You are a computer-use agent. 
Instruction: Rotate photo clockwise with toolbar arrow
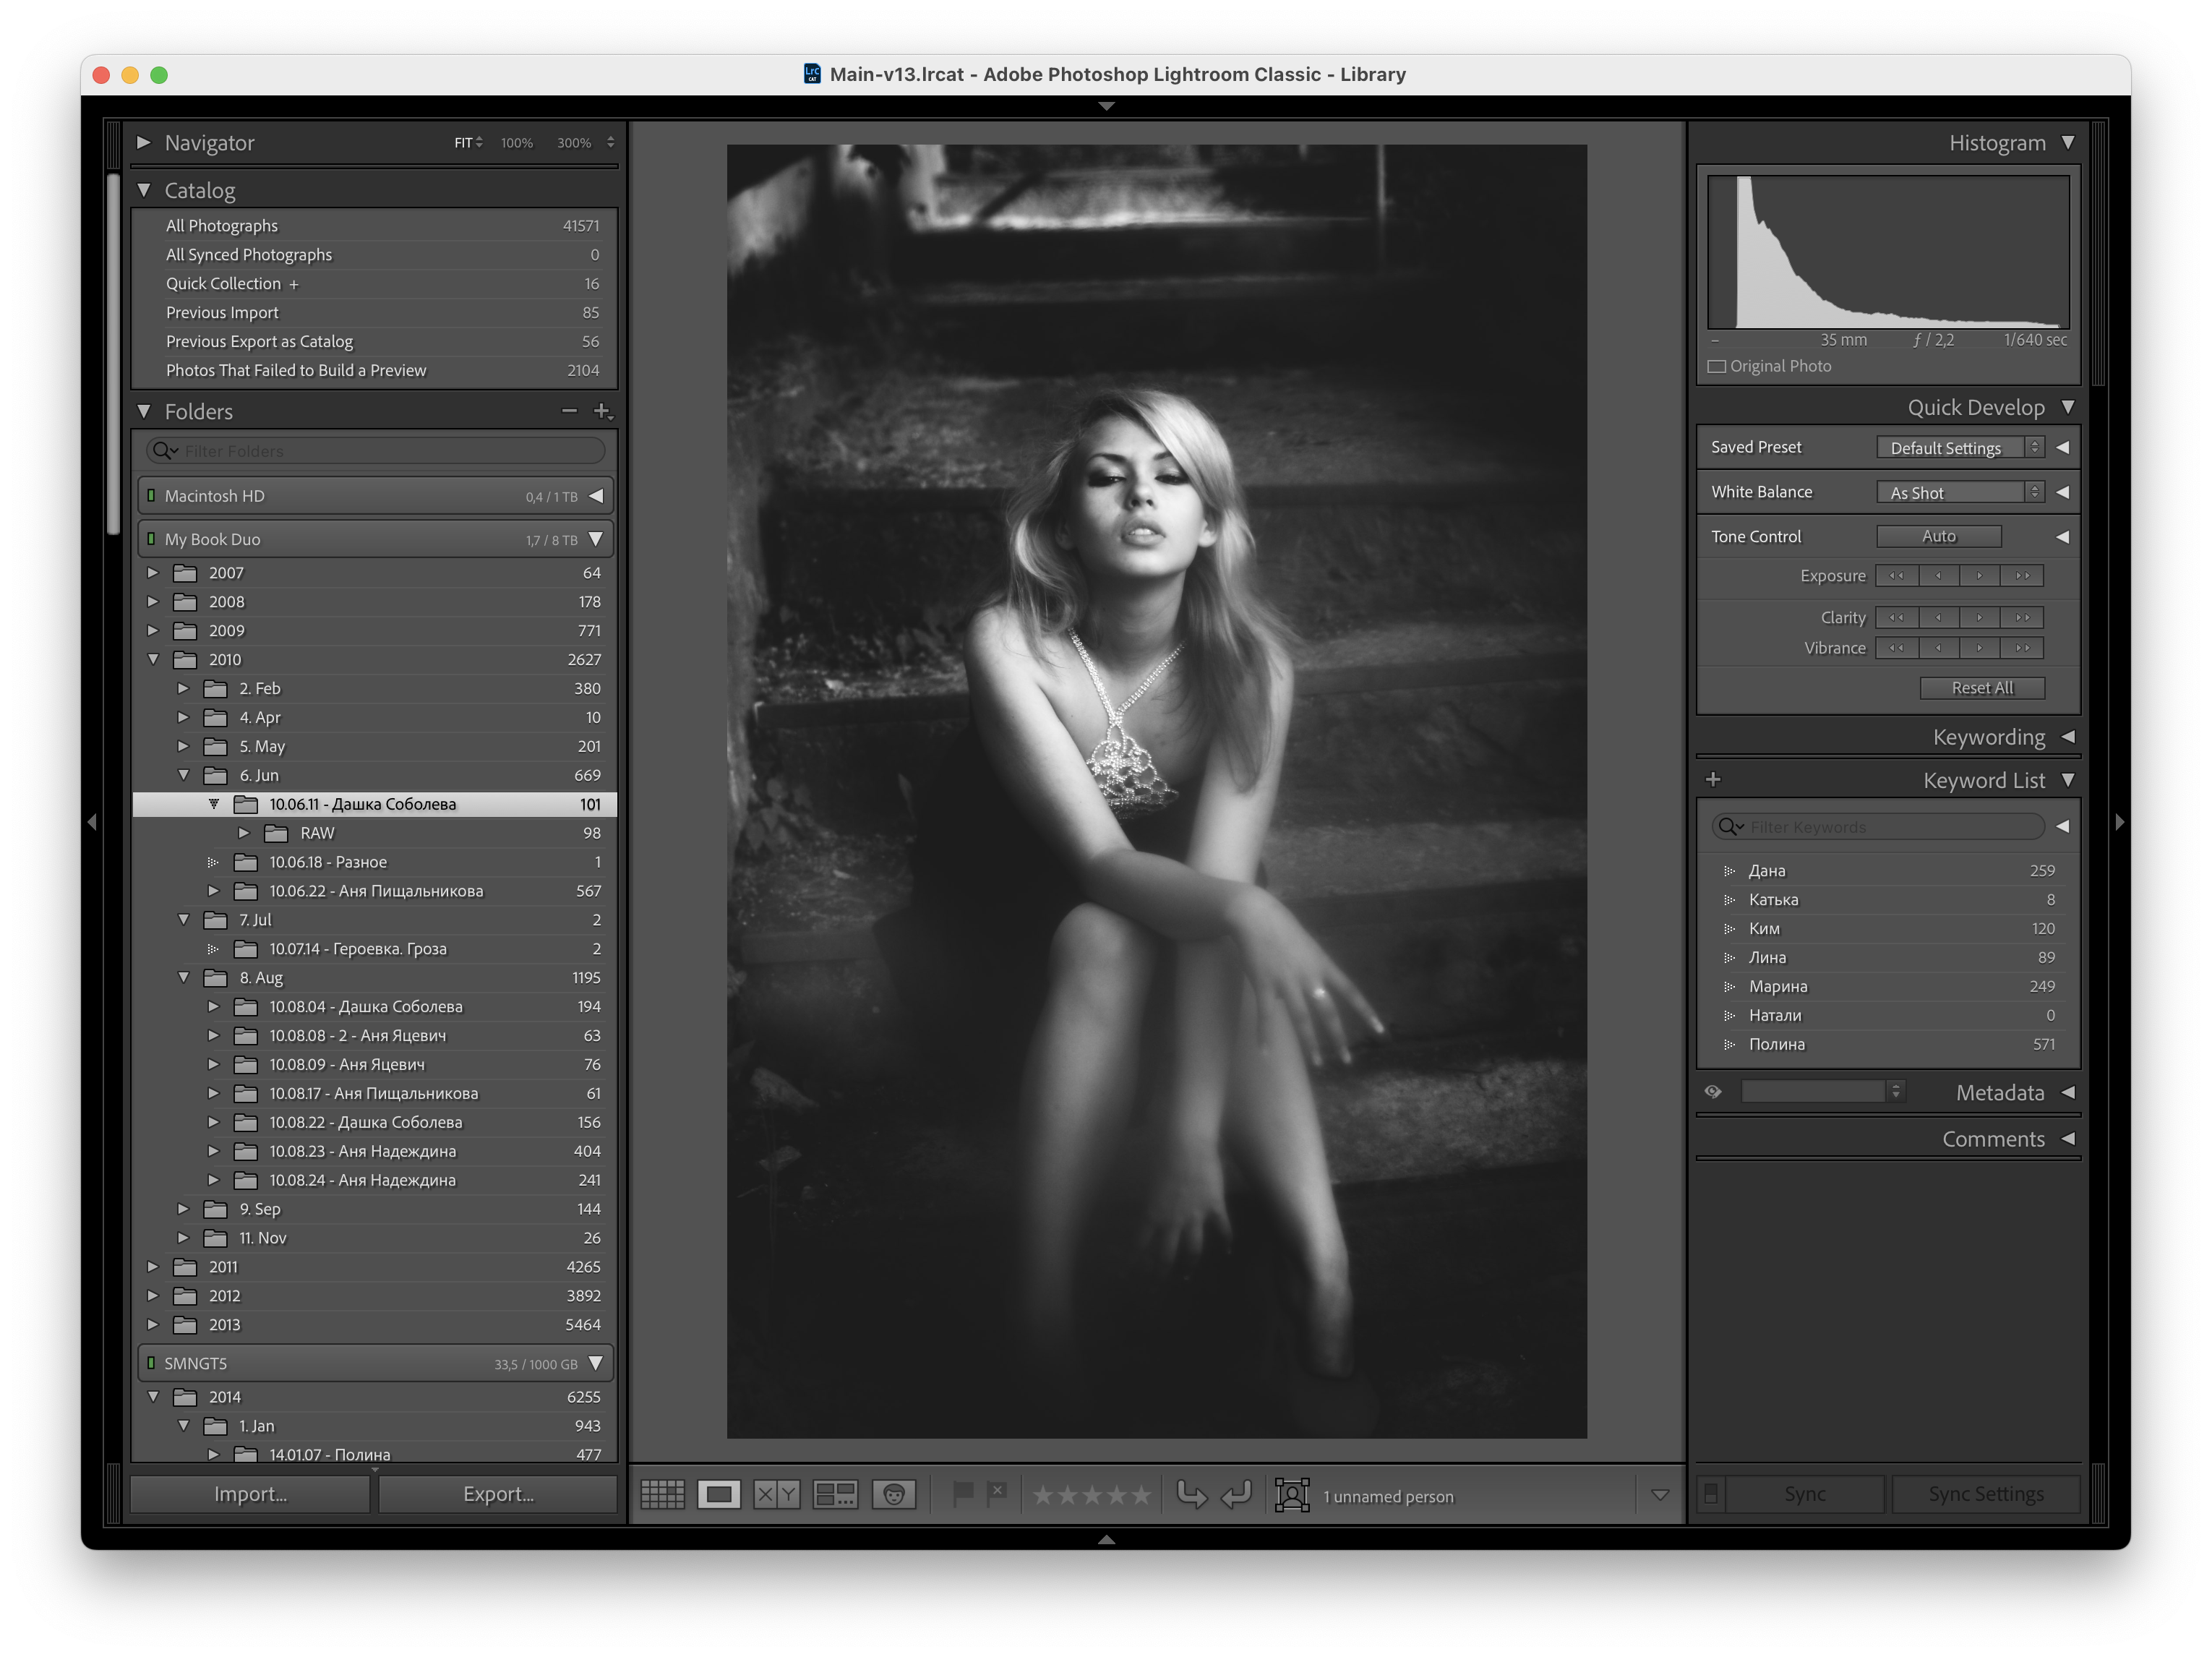pyautogui.click(x=1237, y=1495)
